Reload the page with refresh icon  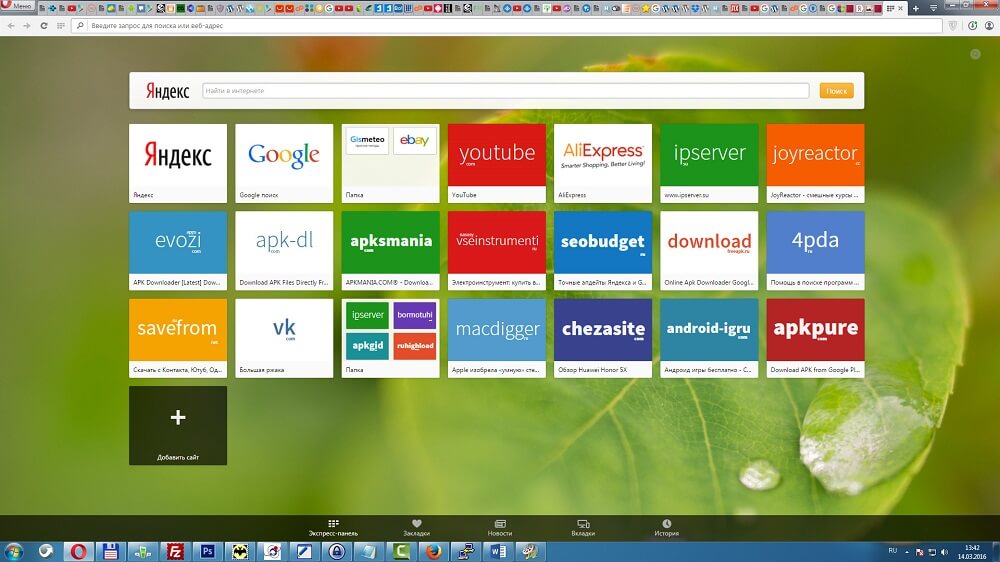click(x=44, y=24)
